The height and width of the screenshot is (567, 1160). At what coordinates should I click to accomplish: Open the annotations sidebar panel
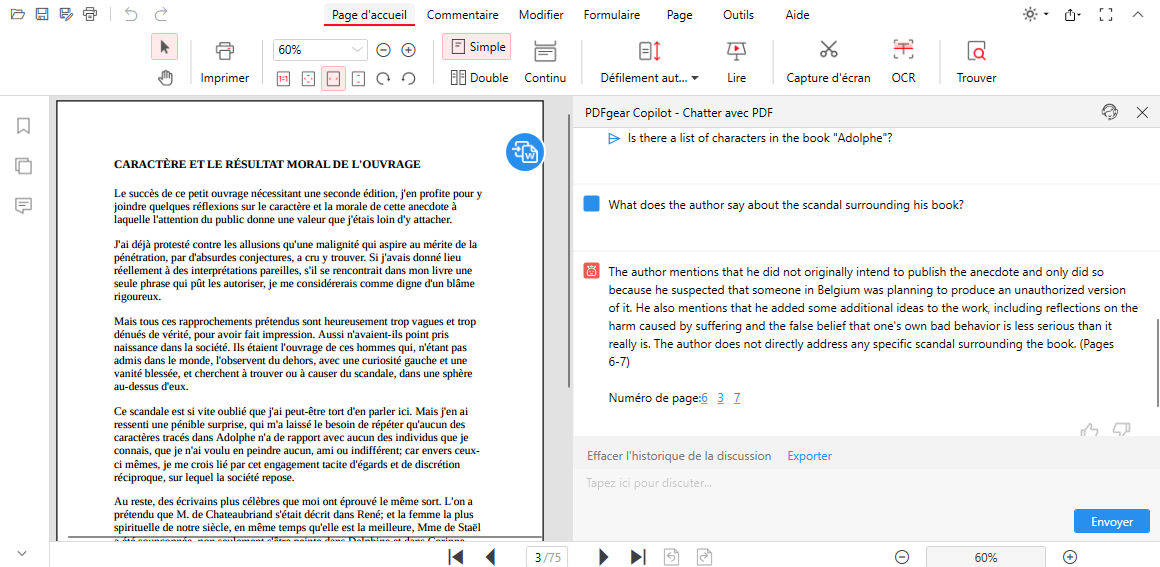[23, 205]
